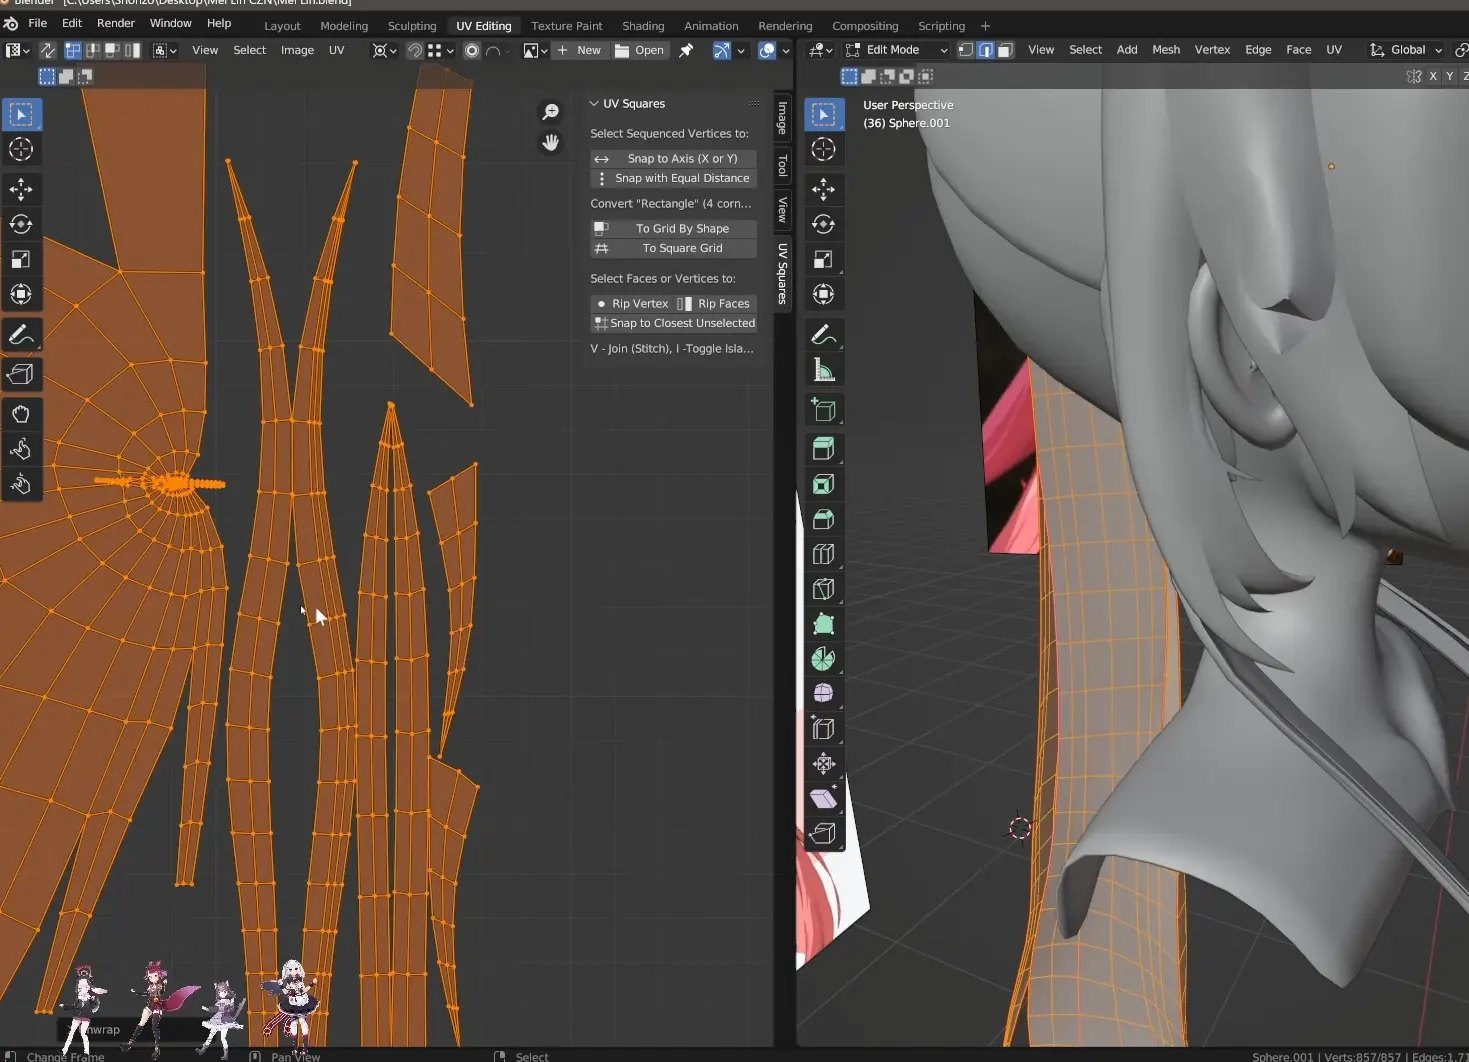Open Global transform orientation dropdown
Viewport: 1469px width, 1062px height.
click(1407, 50)
